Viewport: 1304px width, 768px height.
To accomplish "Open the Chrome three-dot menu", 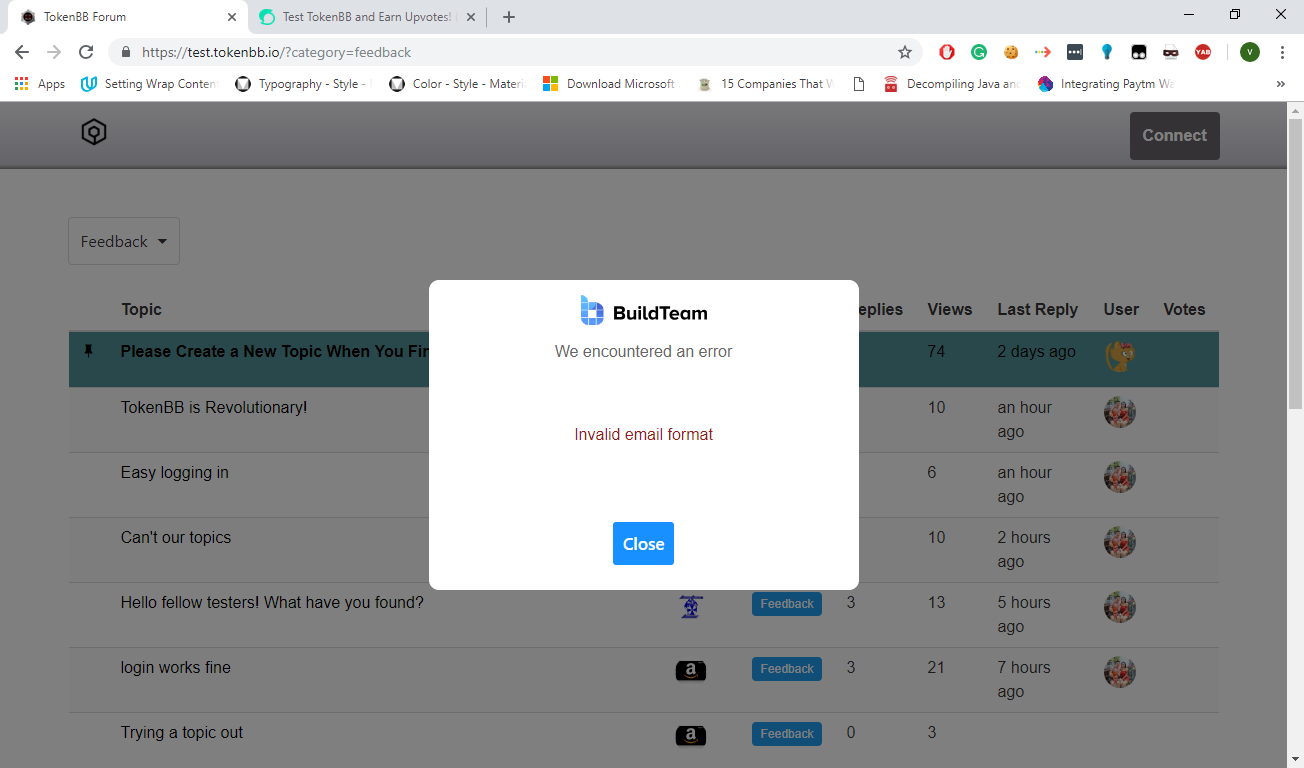I will [x=1282, y=52].
